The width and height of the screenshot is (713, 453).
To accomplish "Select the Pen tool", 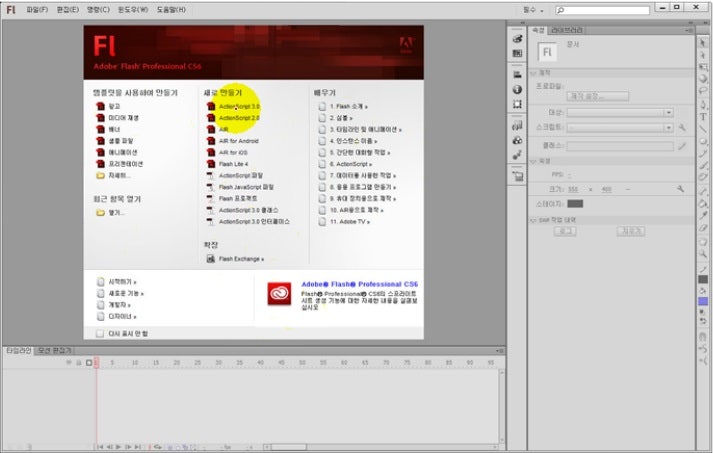I will coord(703,105).
